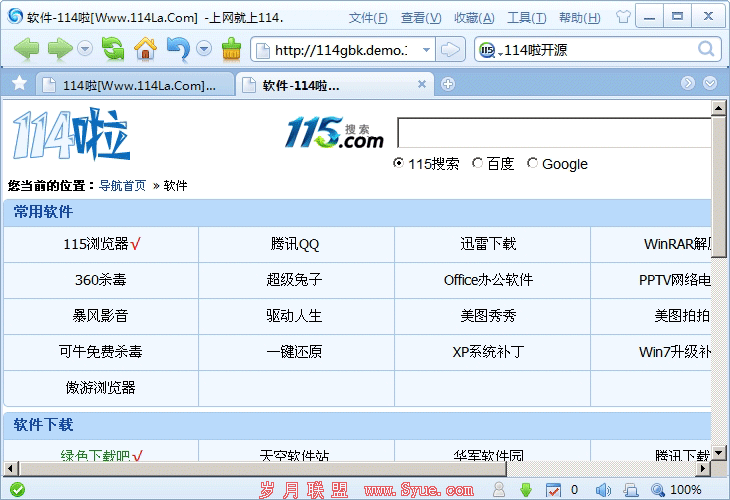Click the zoom magnifier showing 100%
The width and height of the screenshot is (730, 500).
click(x=658, y=490)
